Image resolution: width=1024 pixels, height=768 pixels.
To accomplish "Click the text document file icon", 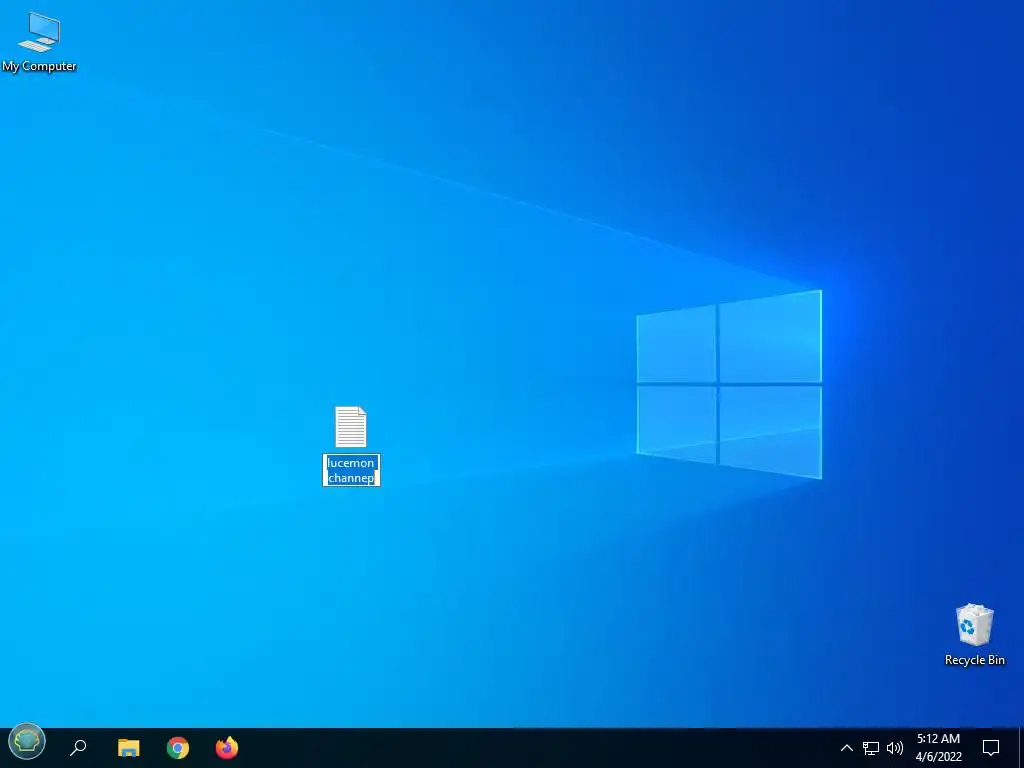I will click(x=351, y=427).
